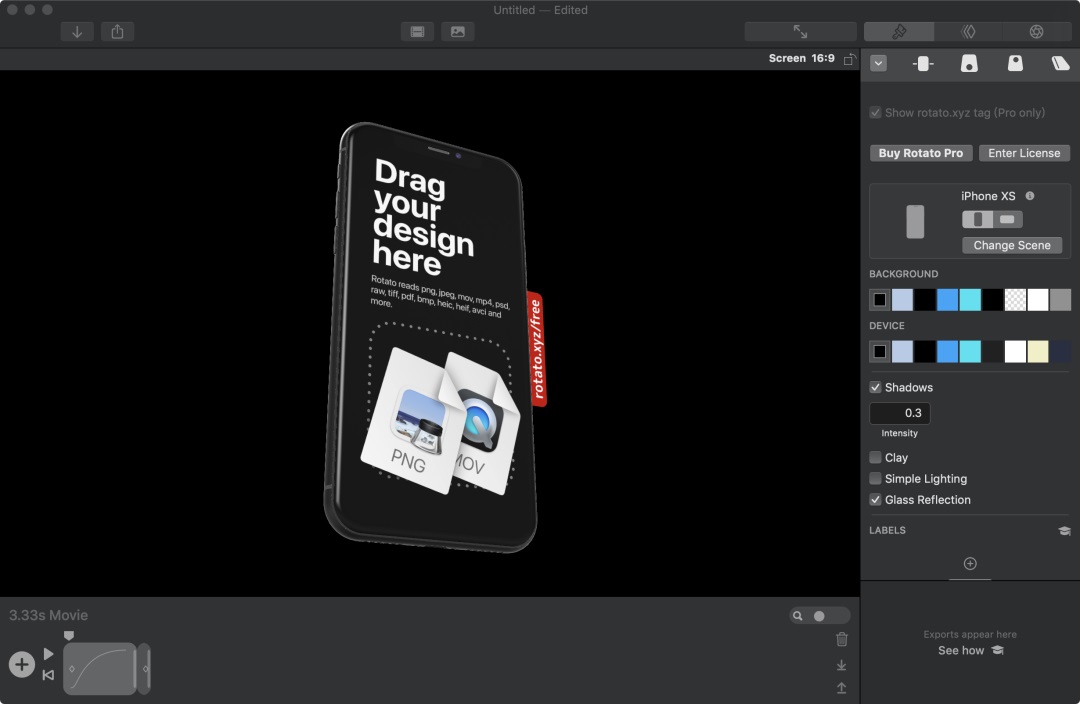Screen dimensions: 1080x704
Task: Disable the Shadows checkbox
Action: [875, 387]
